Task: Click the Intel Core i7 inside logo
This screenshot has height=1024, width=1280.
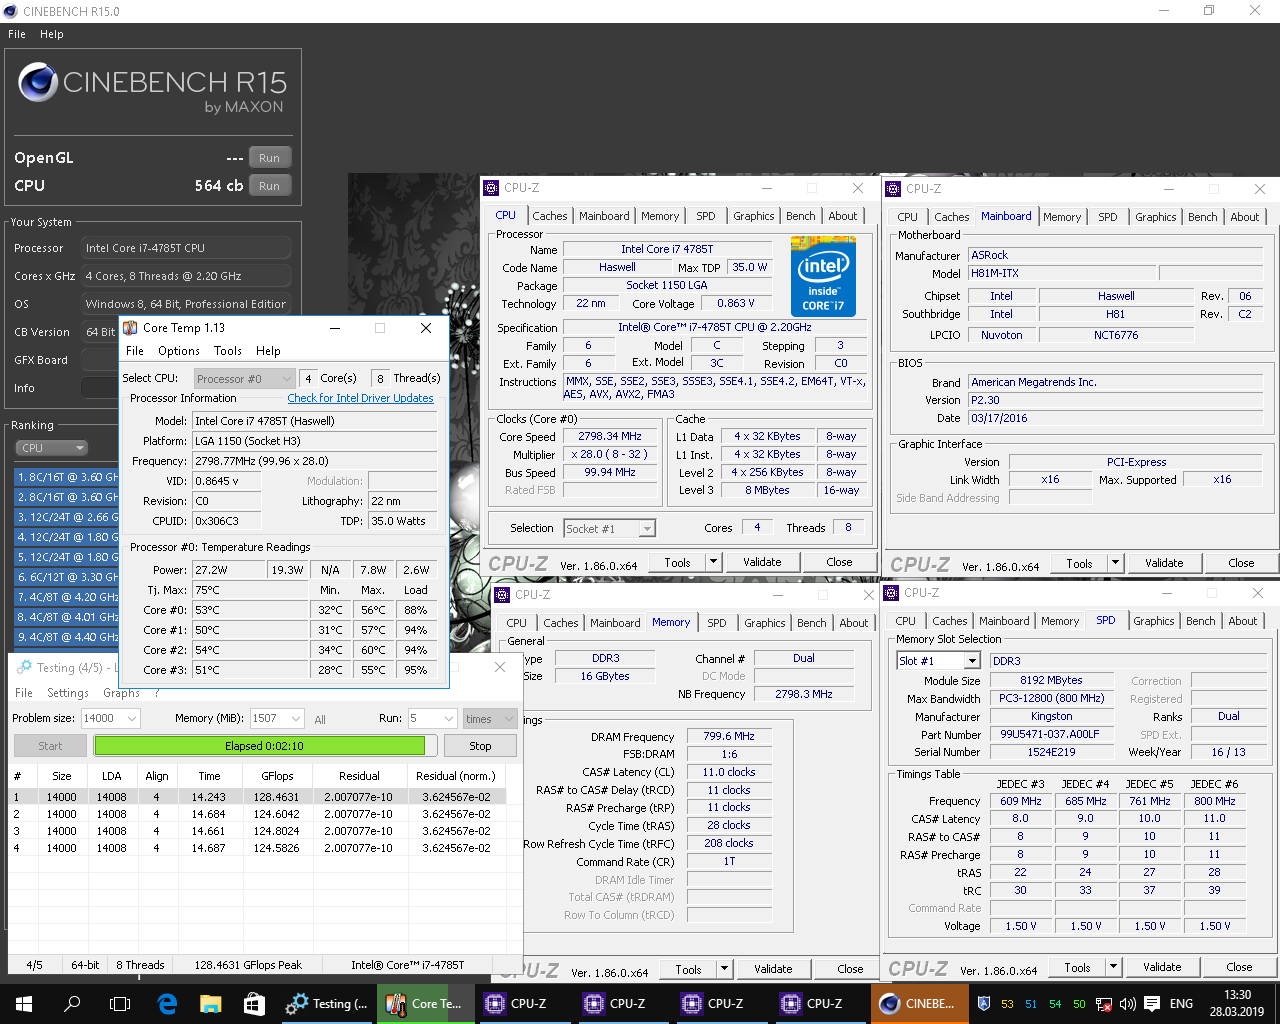Action: 823,276
